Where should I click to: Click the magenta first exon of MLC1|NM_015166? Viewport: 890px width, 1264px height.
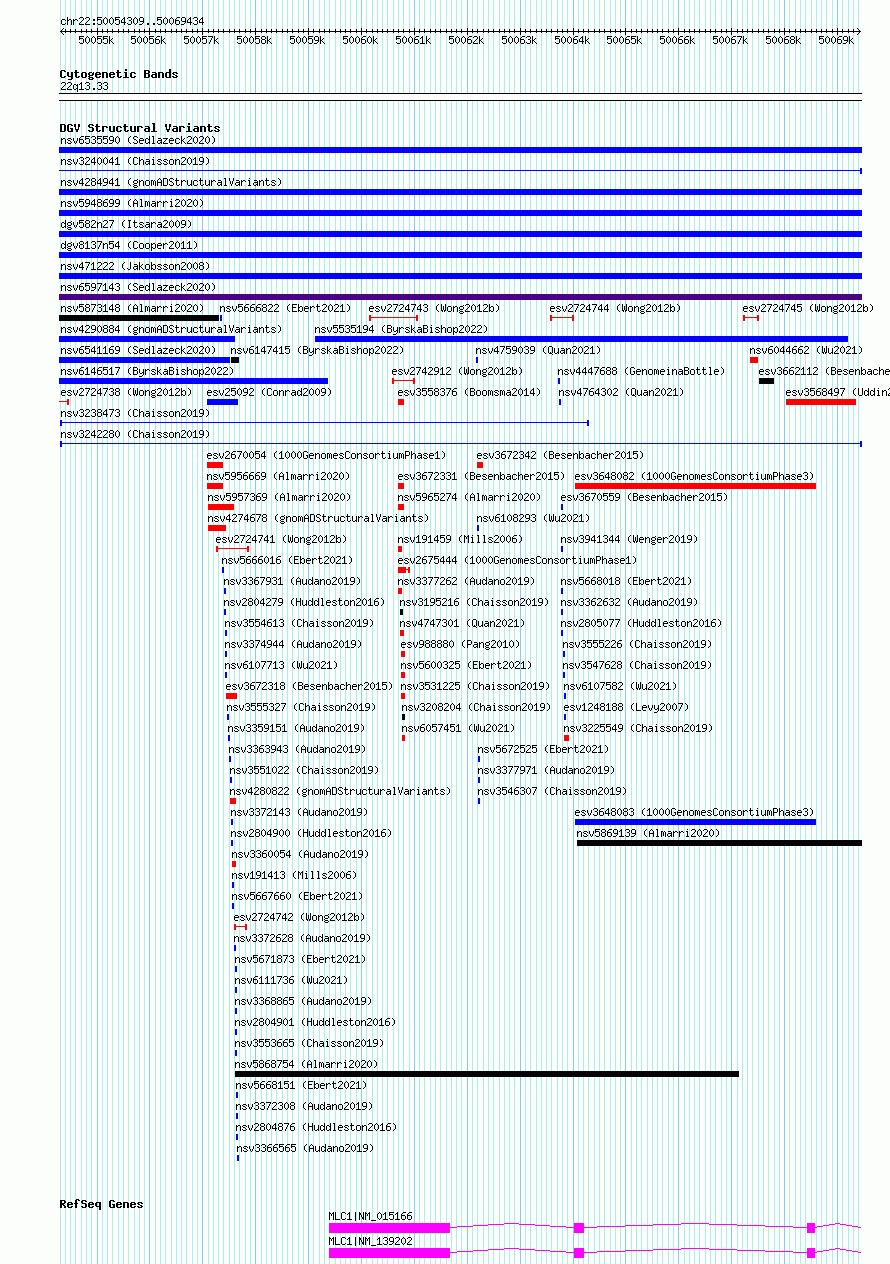390,1227
